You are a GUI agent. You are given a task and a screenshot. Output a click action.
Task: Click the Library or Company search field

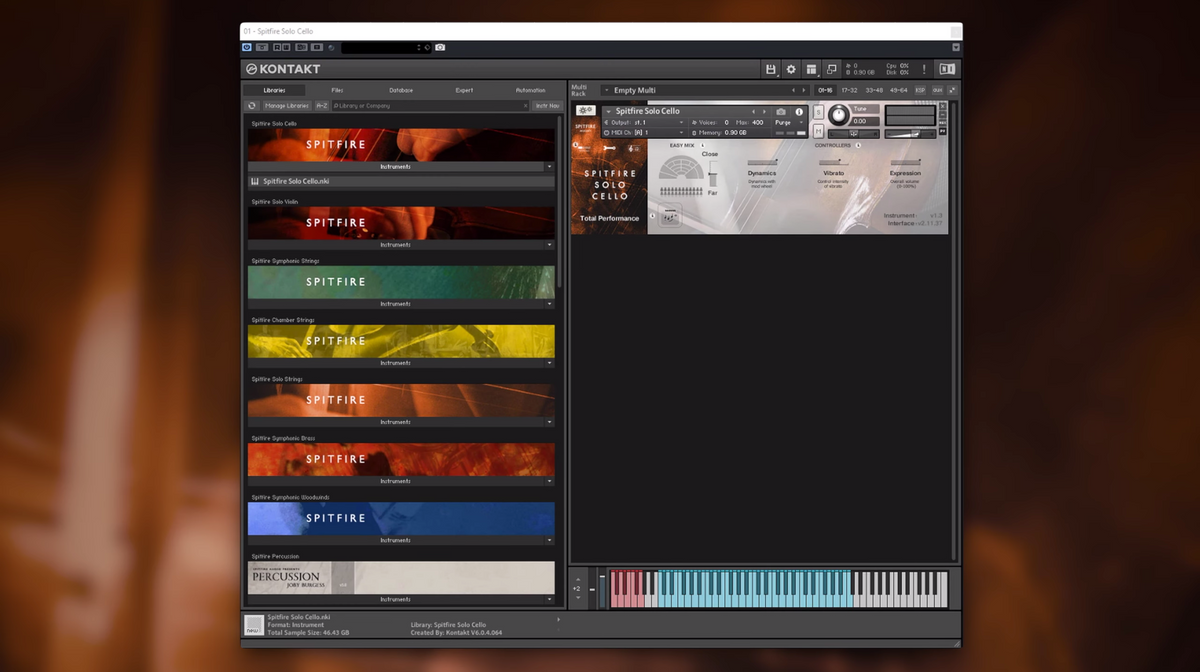tap(430, 105)
